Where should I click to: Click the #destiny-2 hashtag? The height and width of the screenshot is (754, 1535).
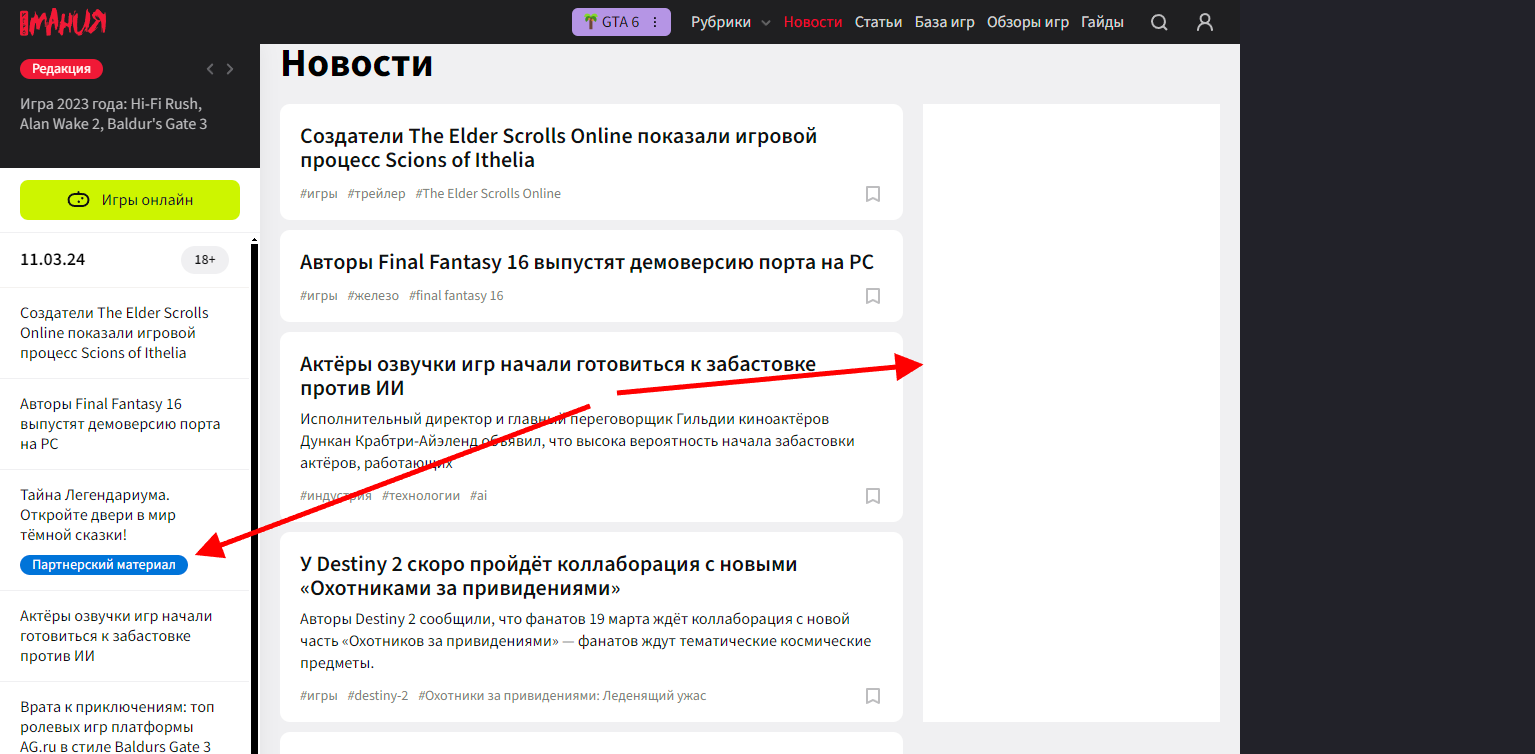378,695
